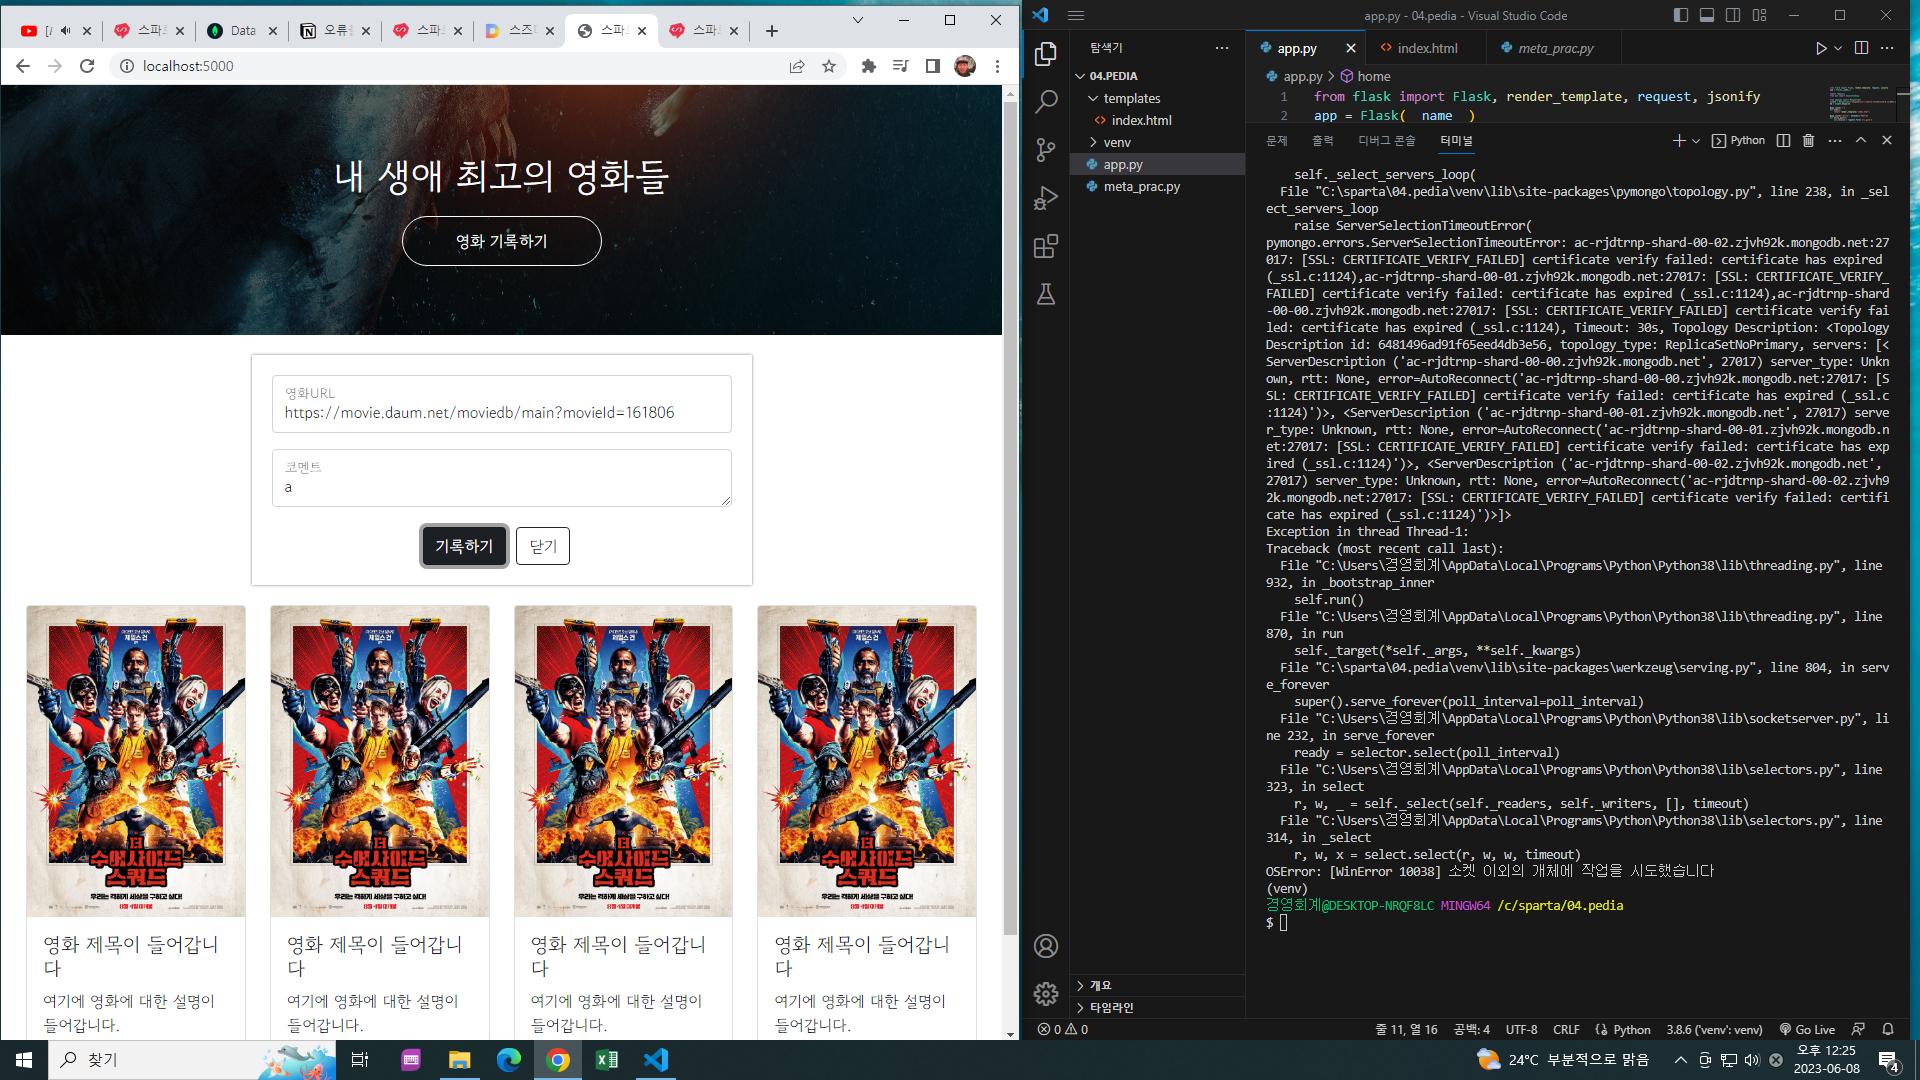Open meta_prac.py in the explorer

(x=1141, y=187)
